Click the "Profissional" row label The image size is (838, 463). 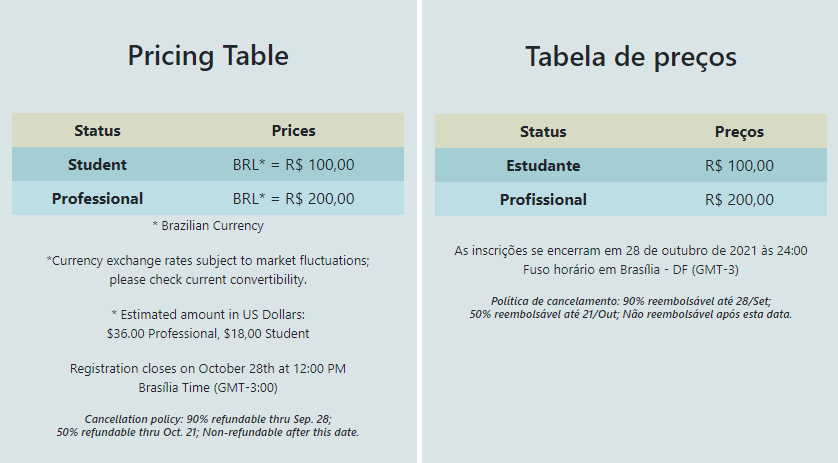[x=543, y=200]
